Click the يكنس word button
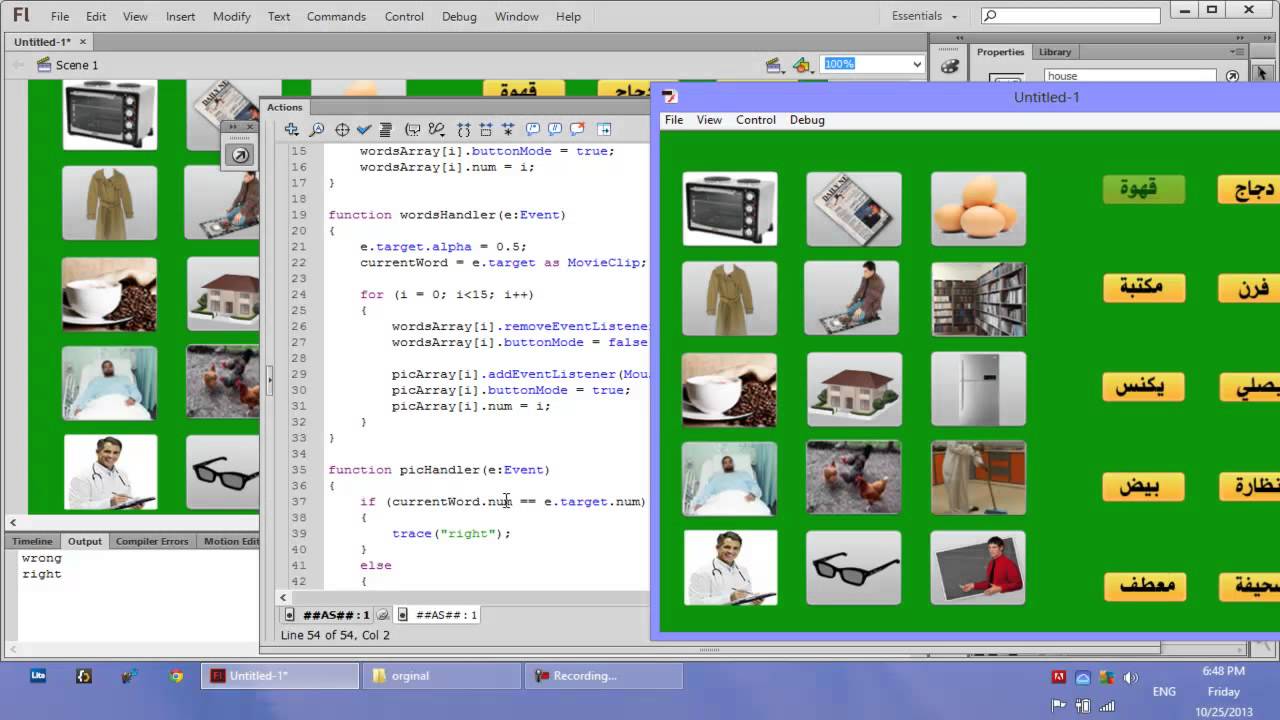1280x720 pixels. pos(1144,387)
